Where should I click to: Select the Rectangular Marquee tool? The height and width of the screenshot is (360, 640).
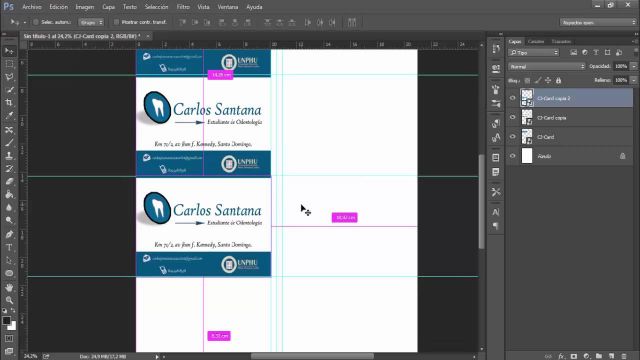(9, 64)
